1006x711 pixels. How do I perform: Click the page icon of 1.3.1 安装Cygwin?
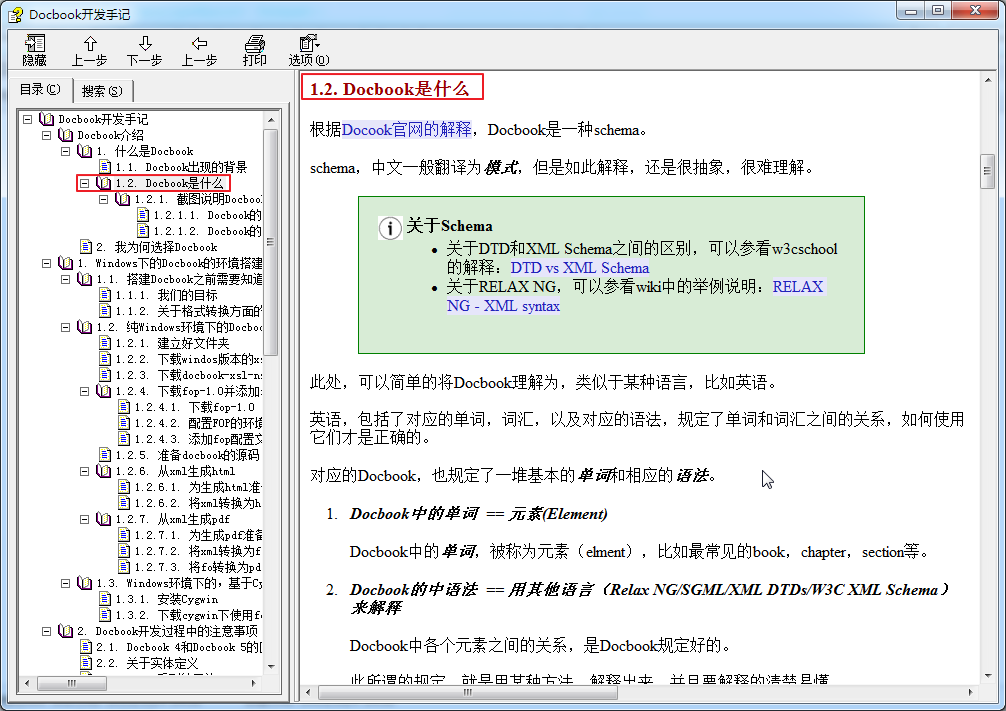coord(105,599)
